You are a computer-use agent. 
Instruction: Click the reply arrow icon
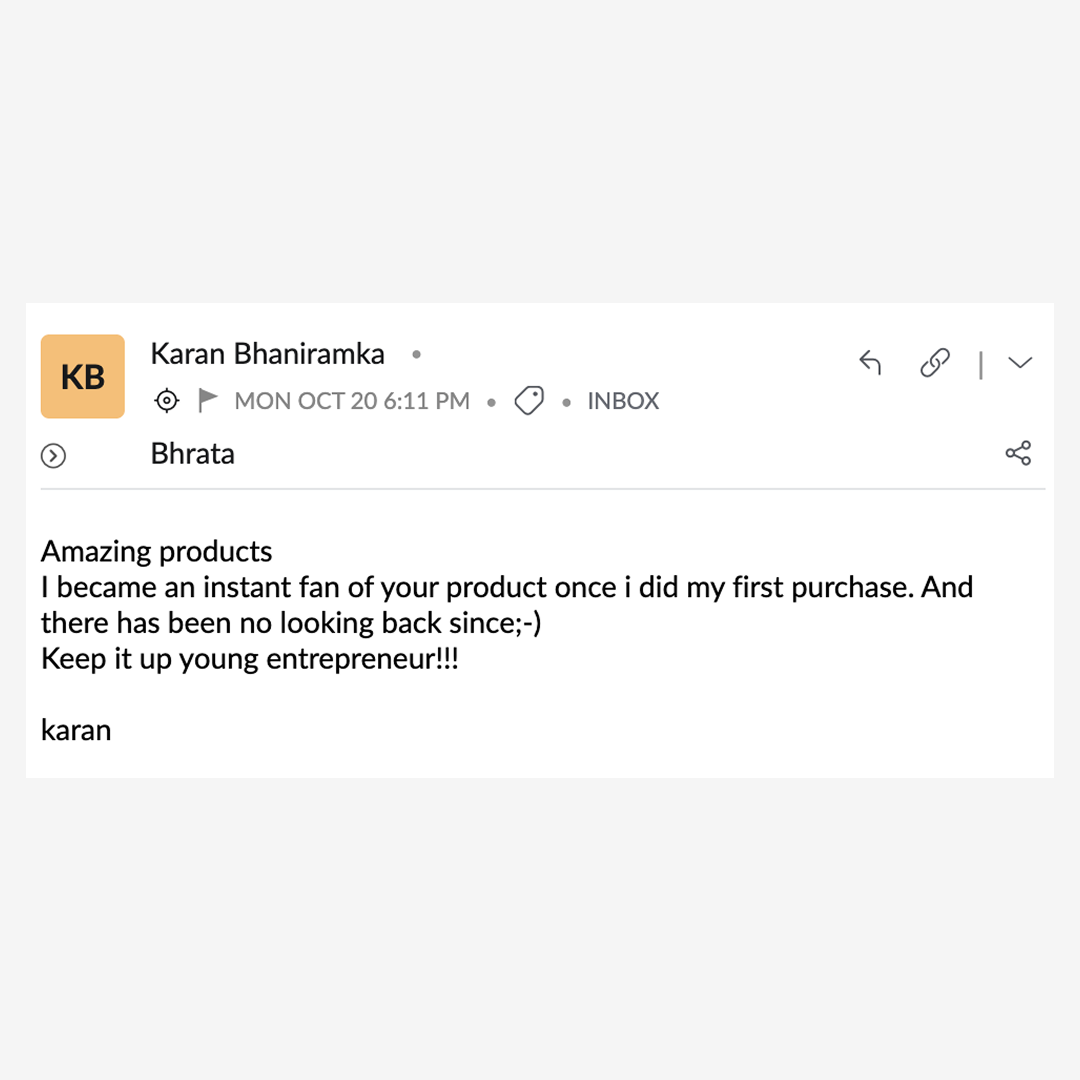(870, 363)
